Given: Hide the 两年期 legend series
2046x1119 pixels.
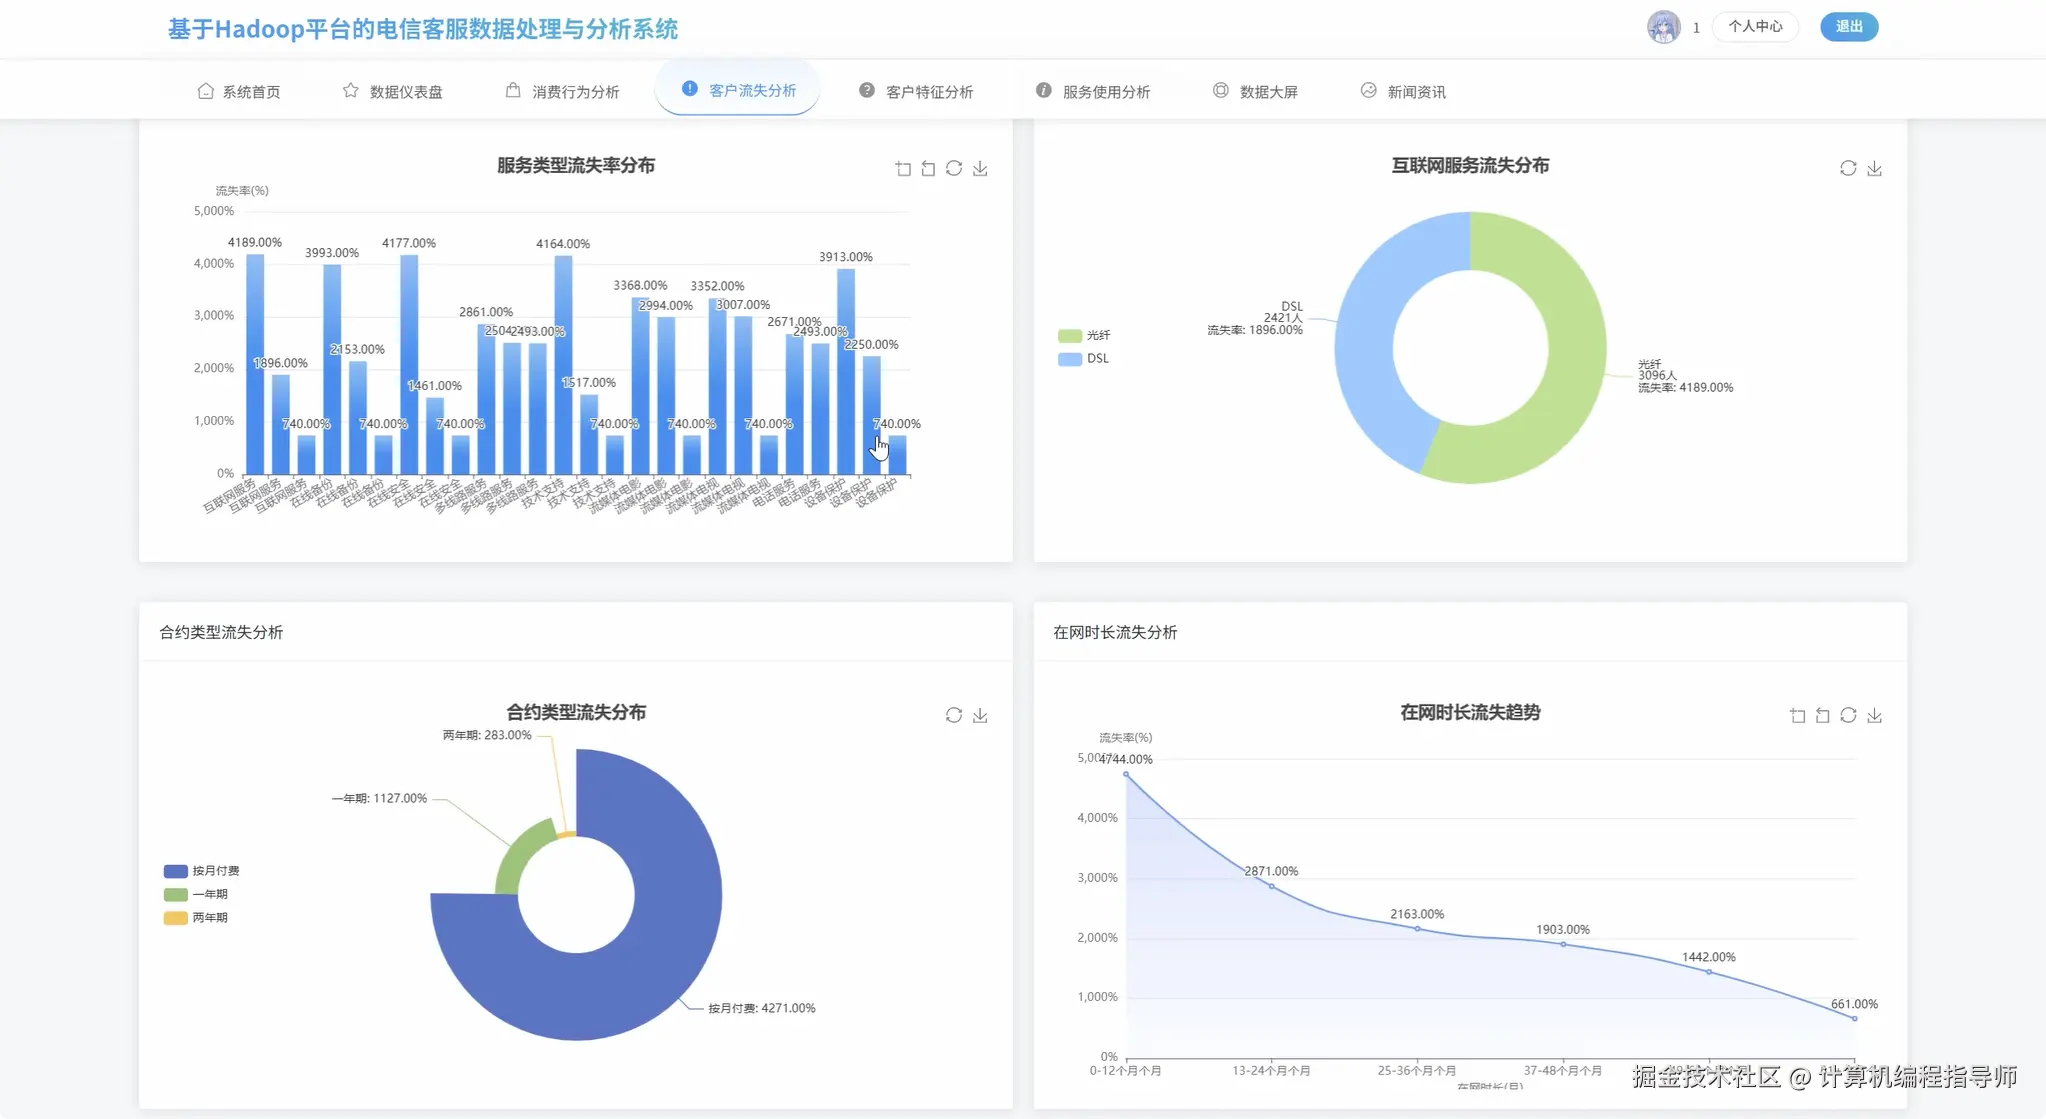Looking at the screenshot, I should point(197,918).
